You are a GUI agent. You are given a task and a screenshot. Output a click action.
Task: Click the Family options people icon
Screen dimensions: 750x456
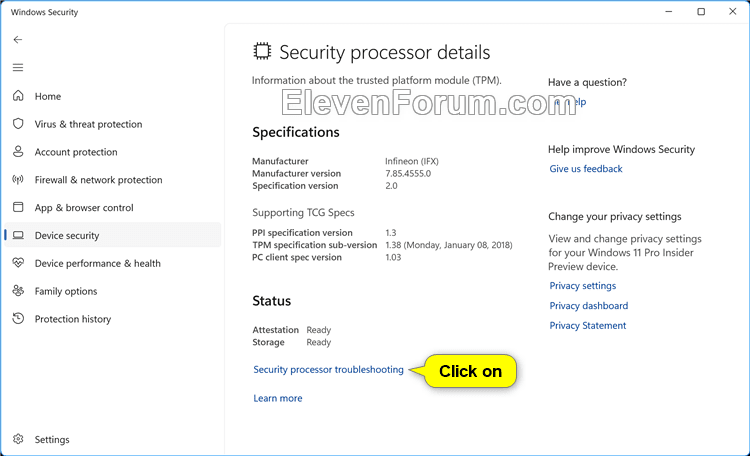[x=18, y=290]
